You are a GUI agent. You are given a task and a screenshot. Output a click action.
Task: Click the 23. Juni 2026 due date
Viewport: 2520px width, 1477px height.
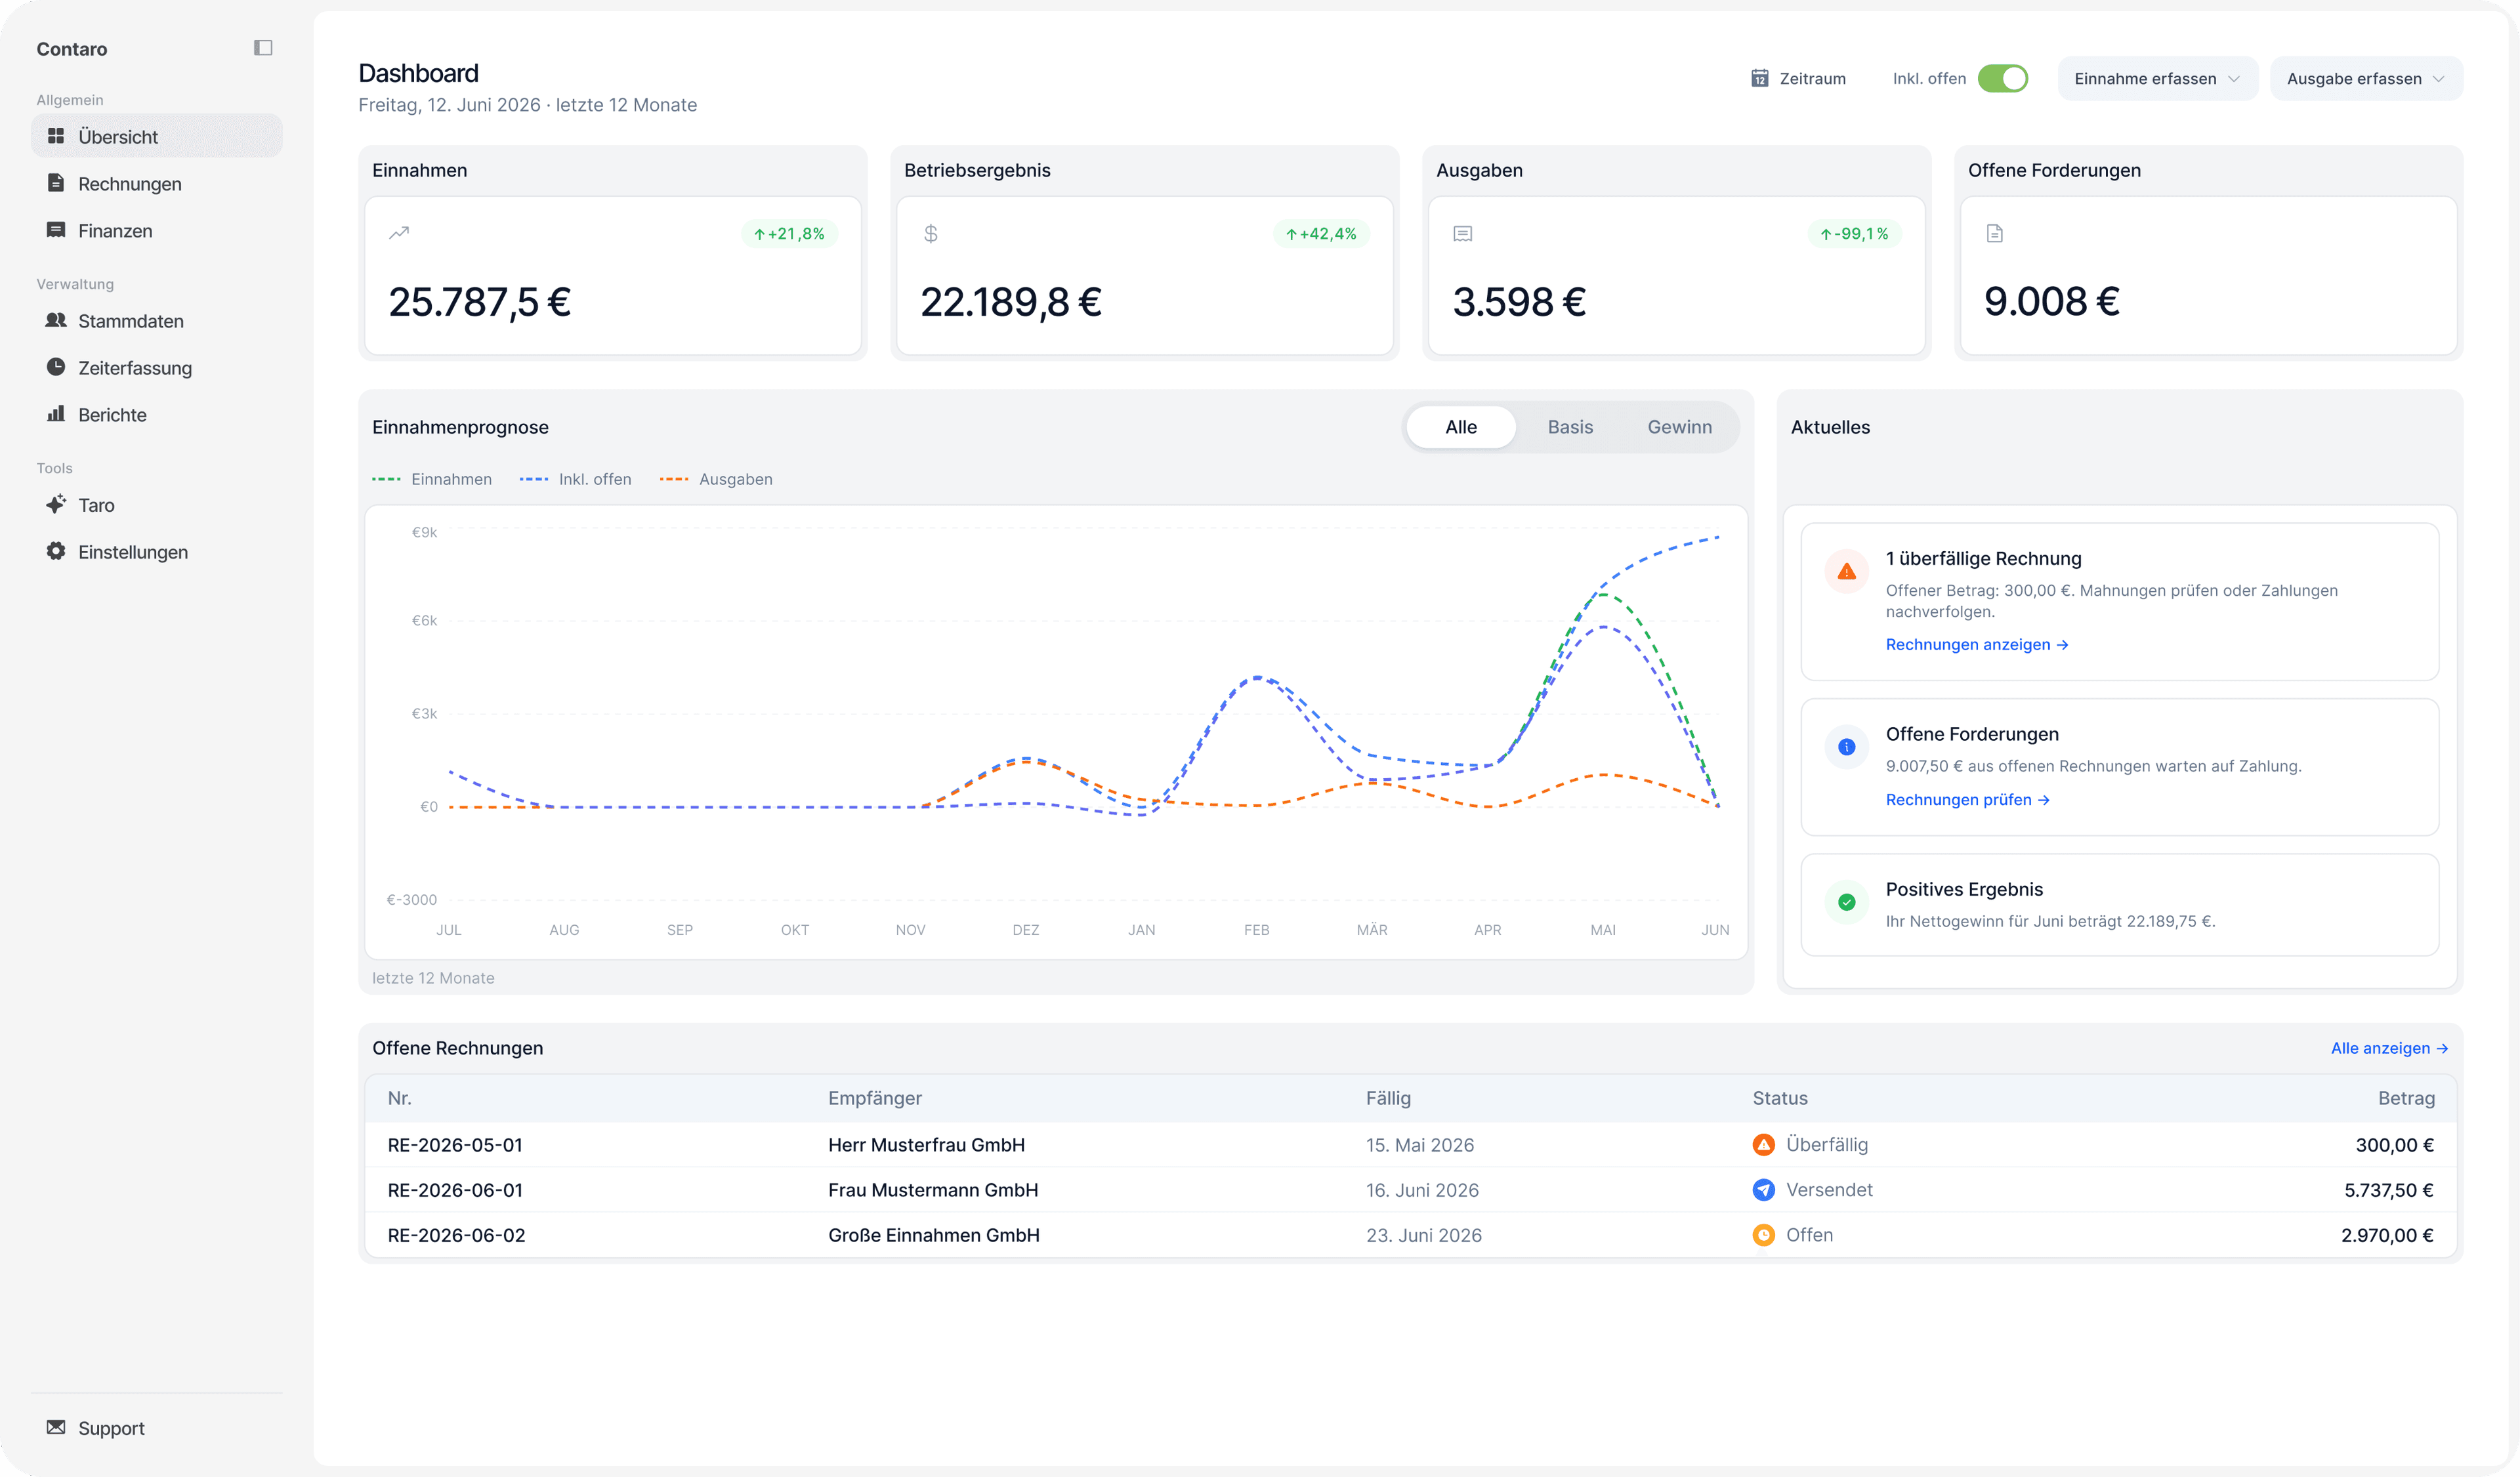pos(1424,1234)
